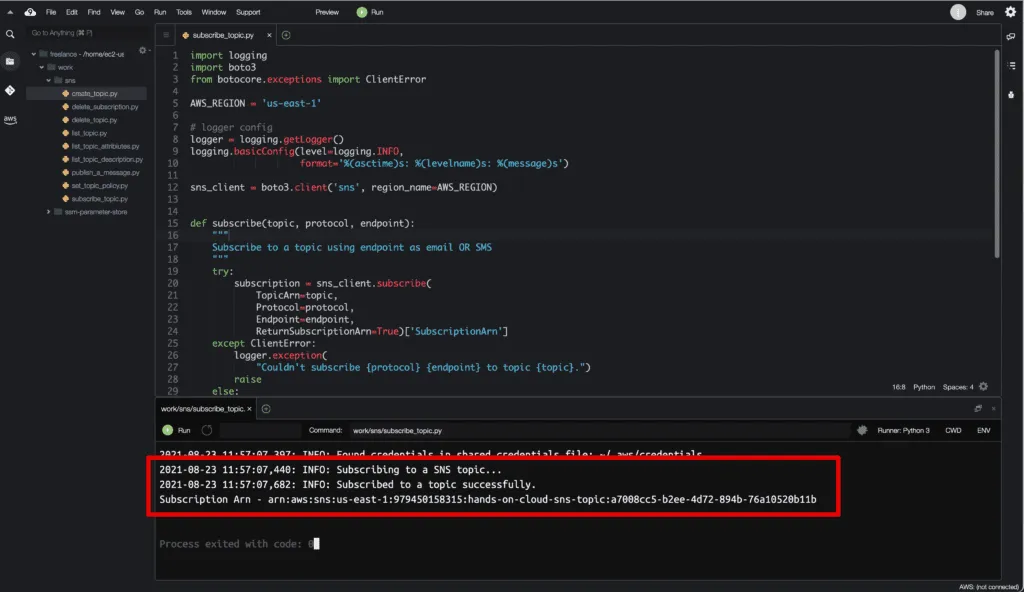Click the debug bug icon in runner bar
This screenshot has width=1024, height=592.
pos(862,430)
